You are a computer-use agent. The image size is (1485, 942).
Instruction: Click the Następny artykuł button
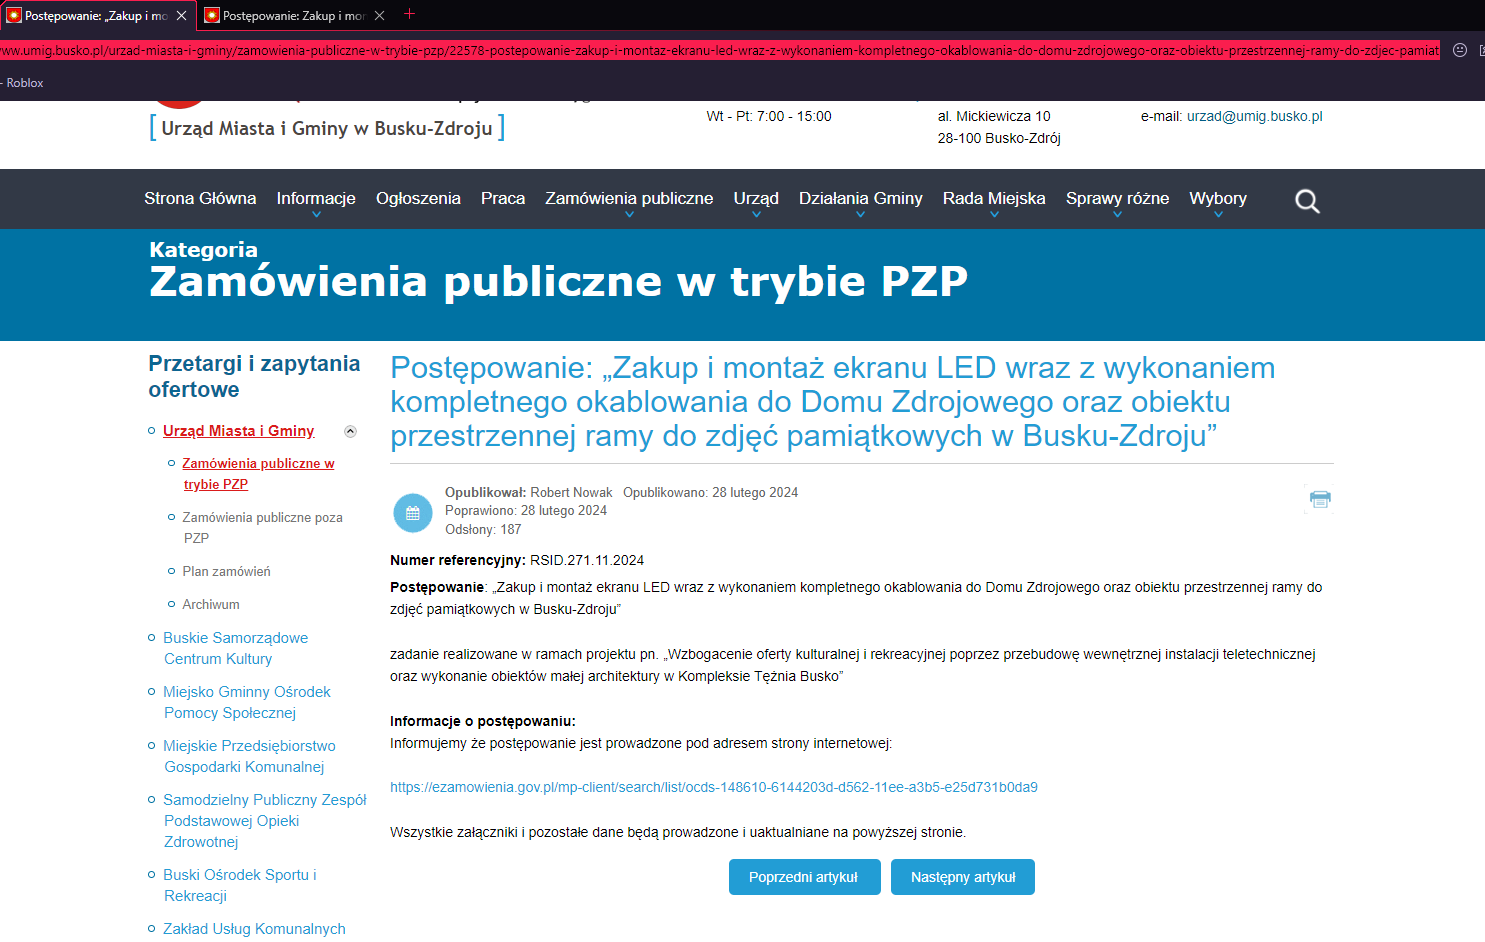pos(963,877)
